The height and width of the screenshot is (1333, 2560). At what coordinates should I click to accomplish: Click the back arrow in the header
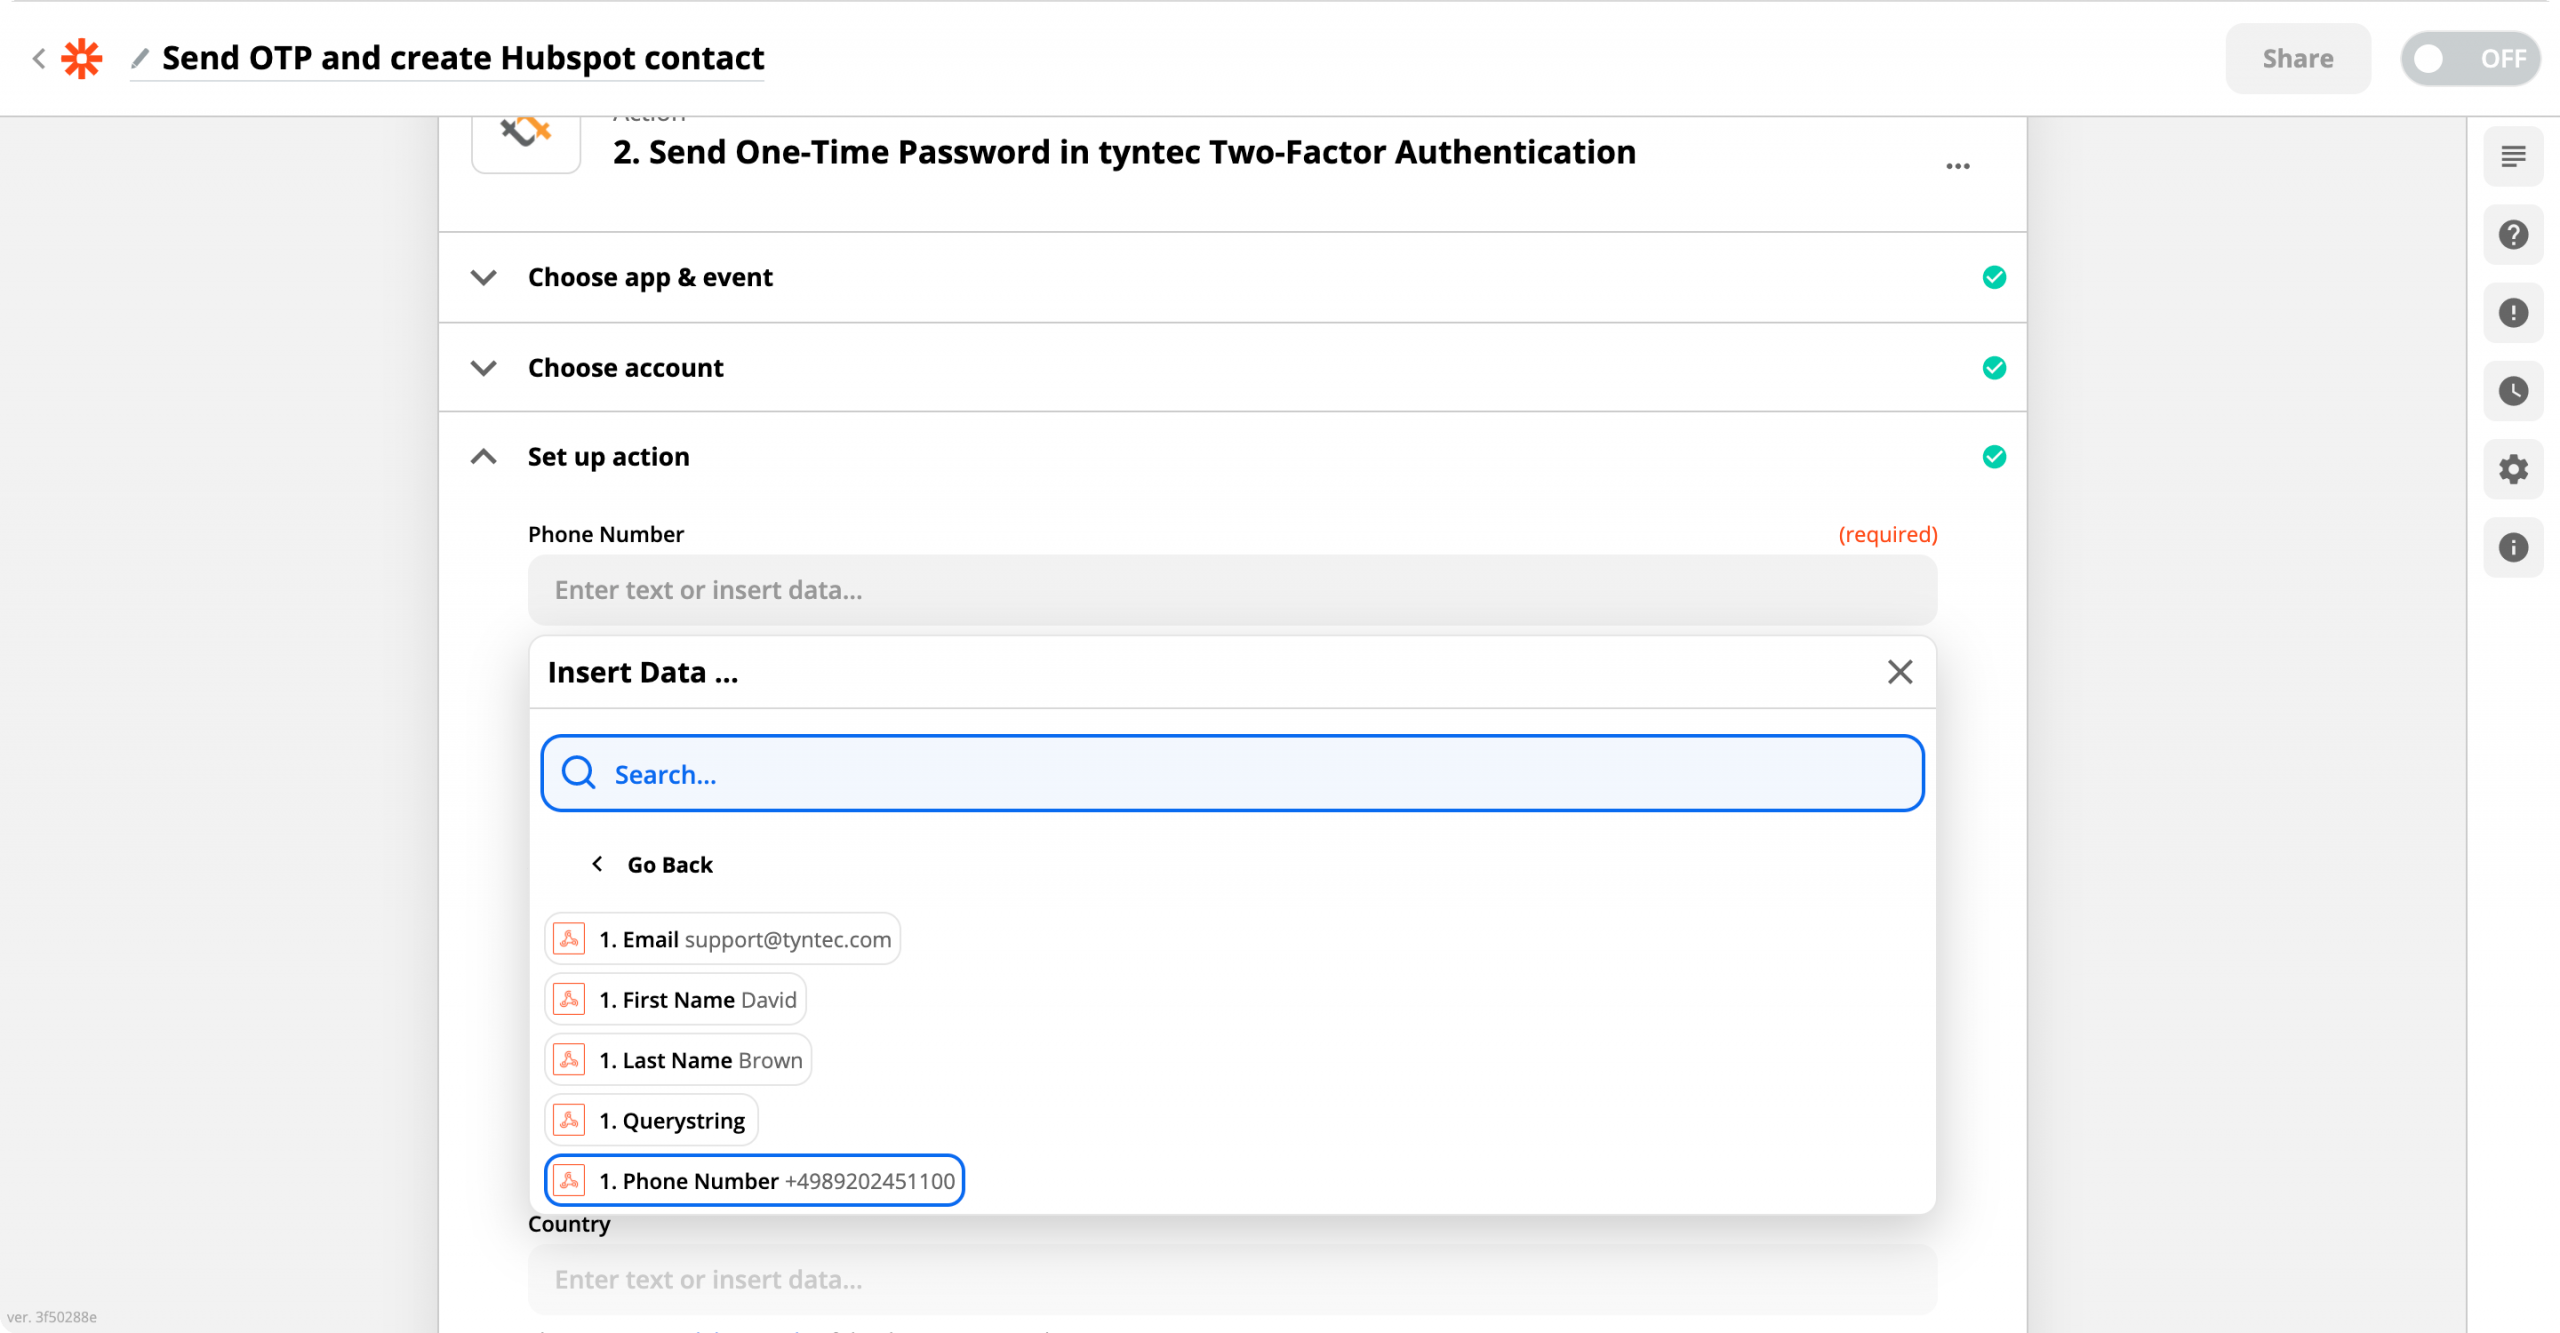(x=39, y=58)
